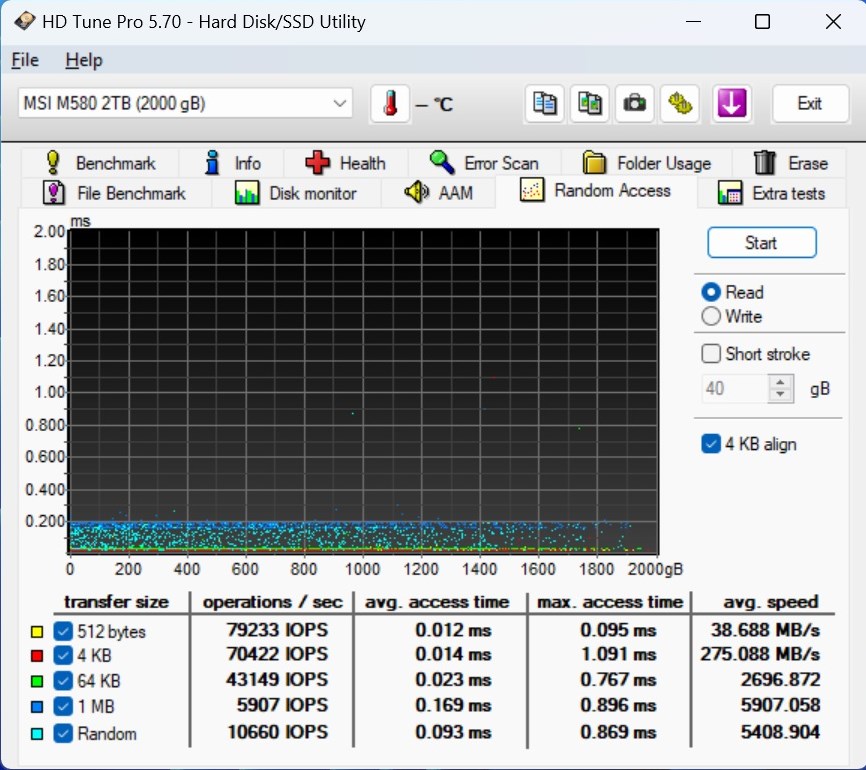Click the 10660 IOPS value
Viewport: 866px width, 770px height.
(x=278, y=732)
